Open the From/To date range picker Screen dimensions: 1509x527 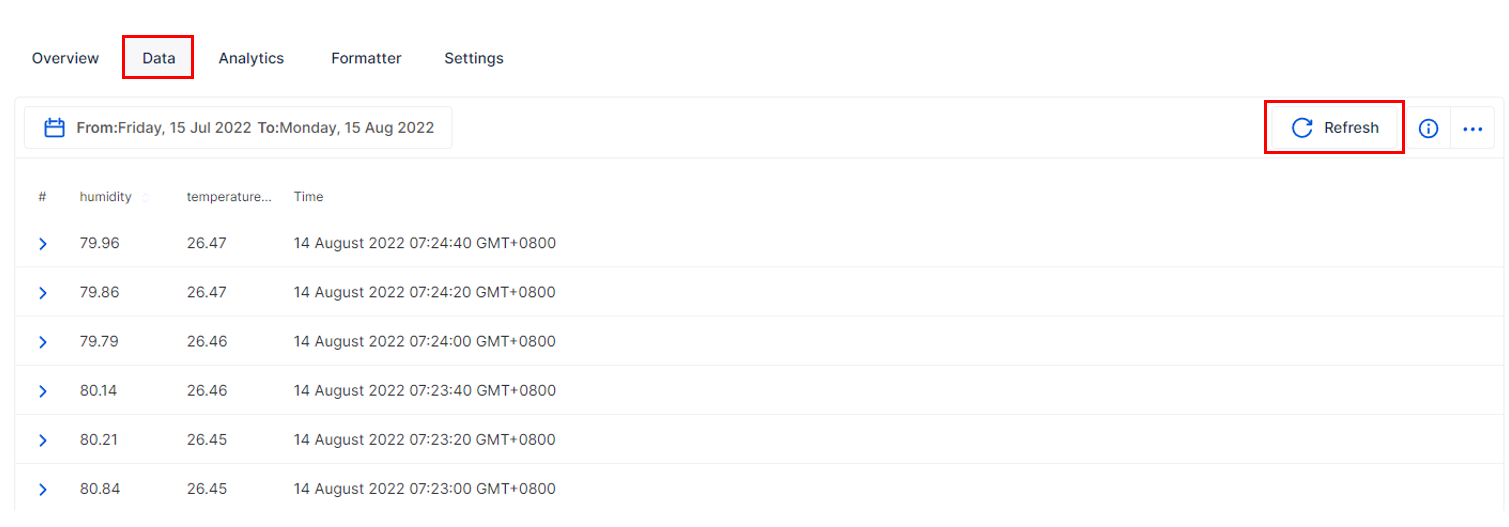pos(255,128)
